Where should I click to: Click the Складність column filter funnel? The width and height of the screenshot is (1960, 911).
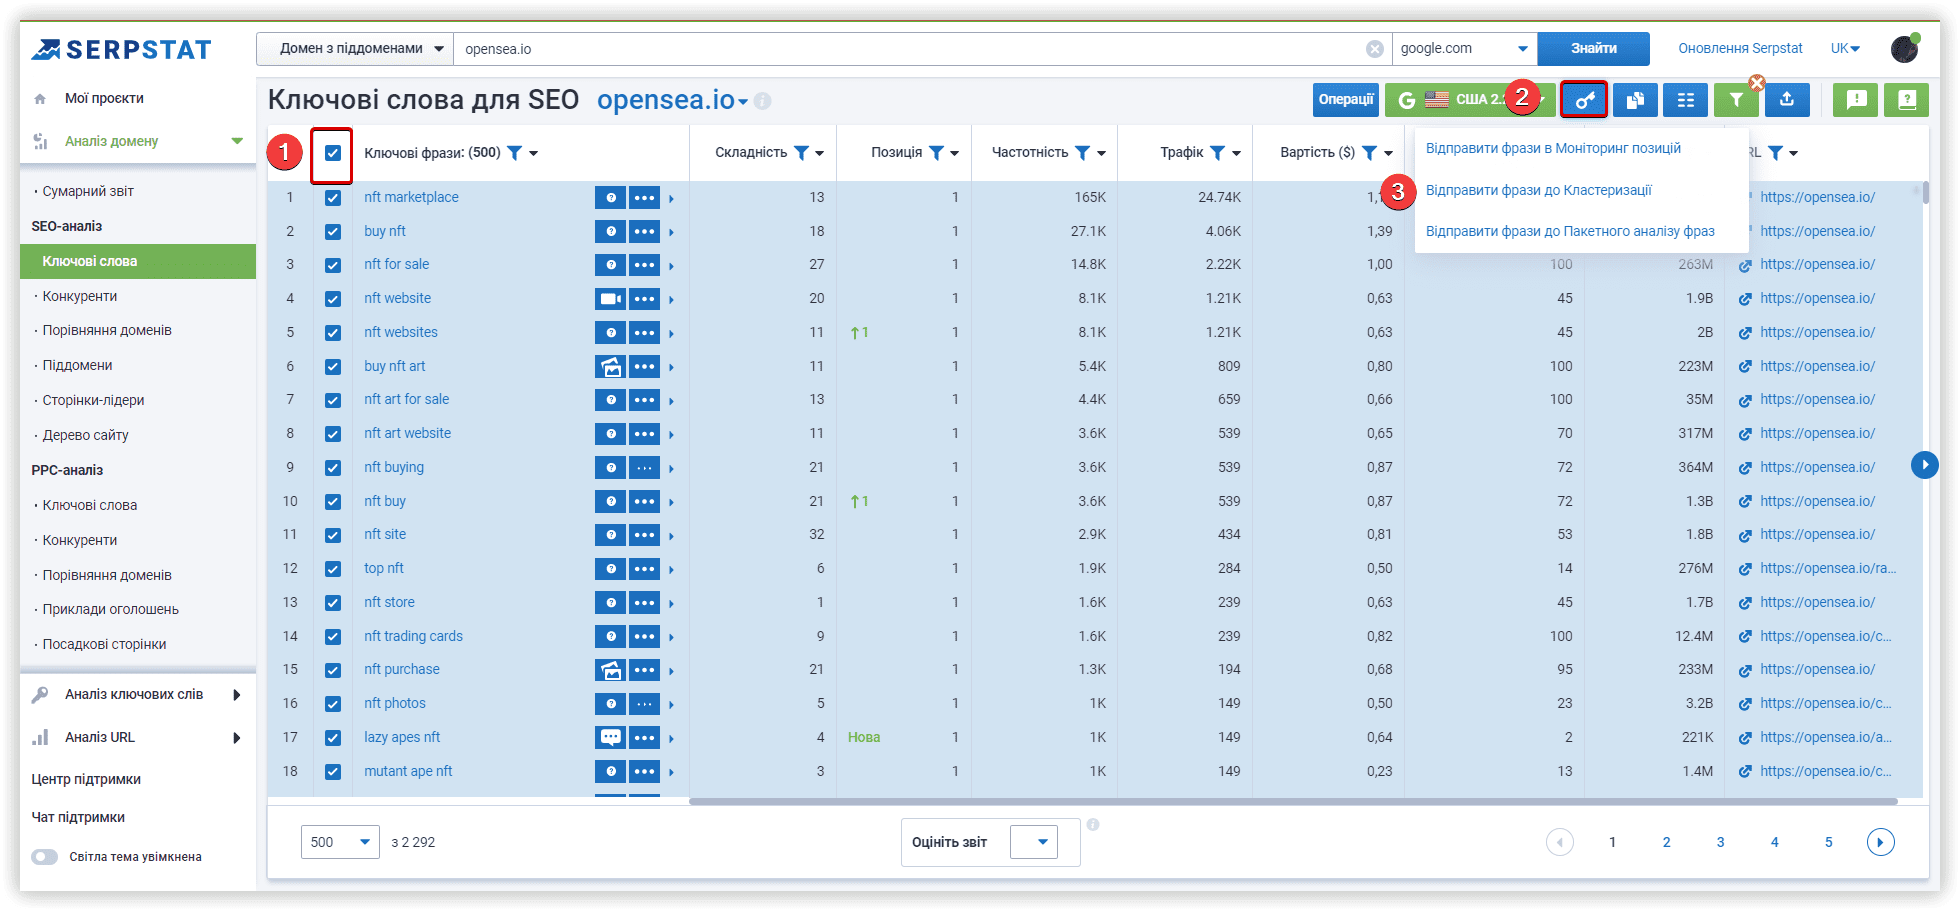801,153
